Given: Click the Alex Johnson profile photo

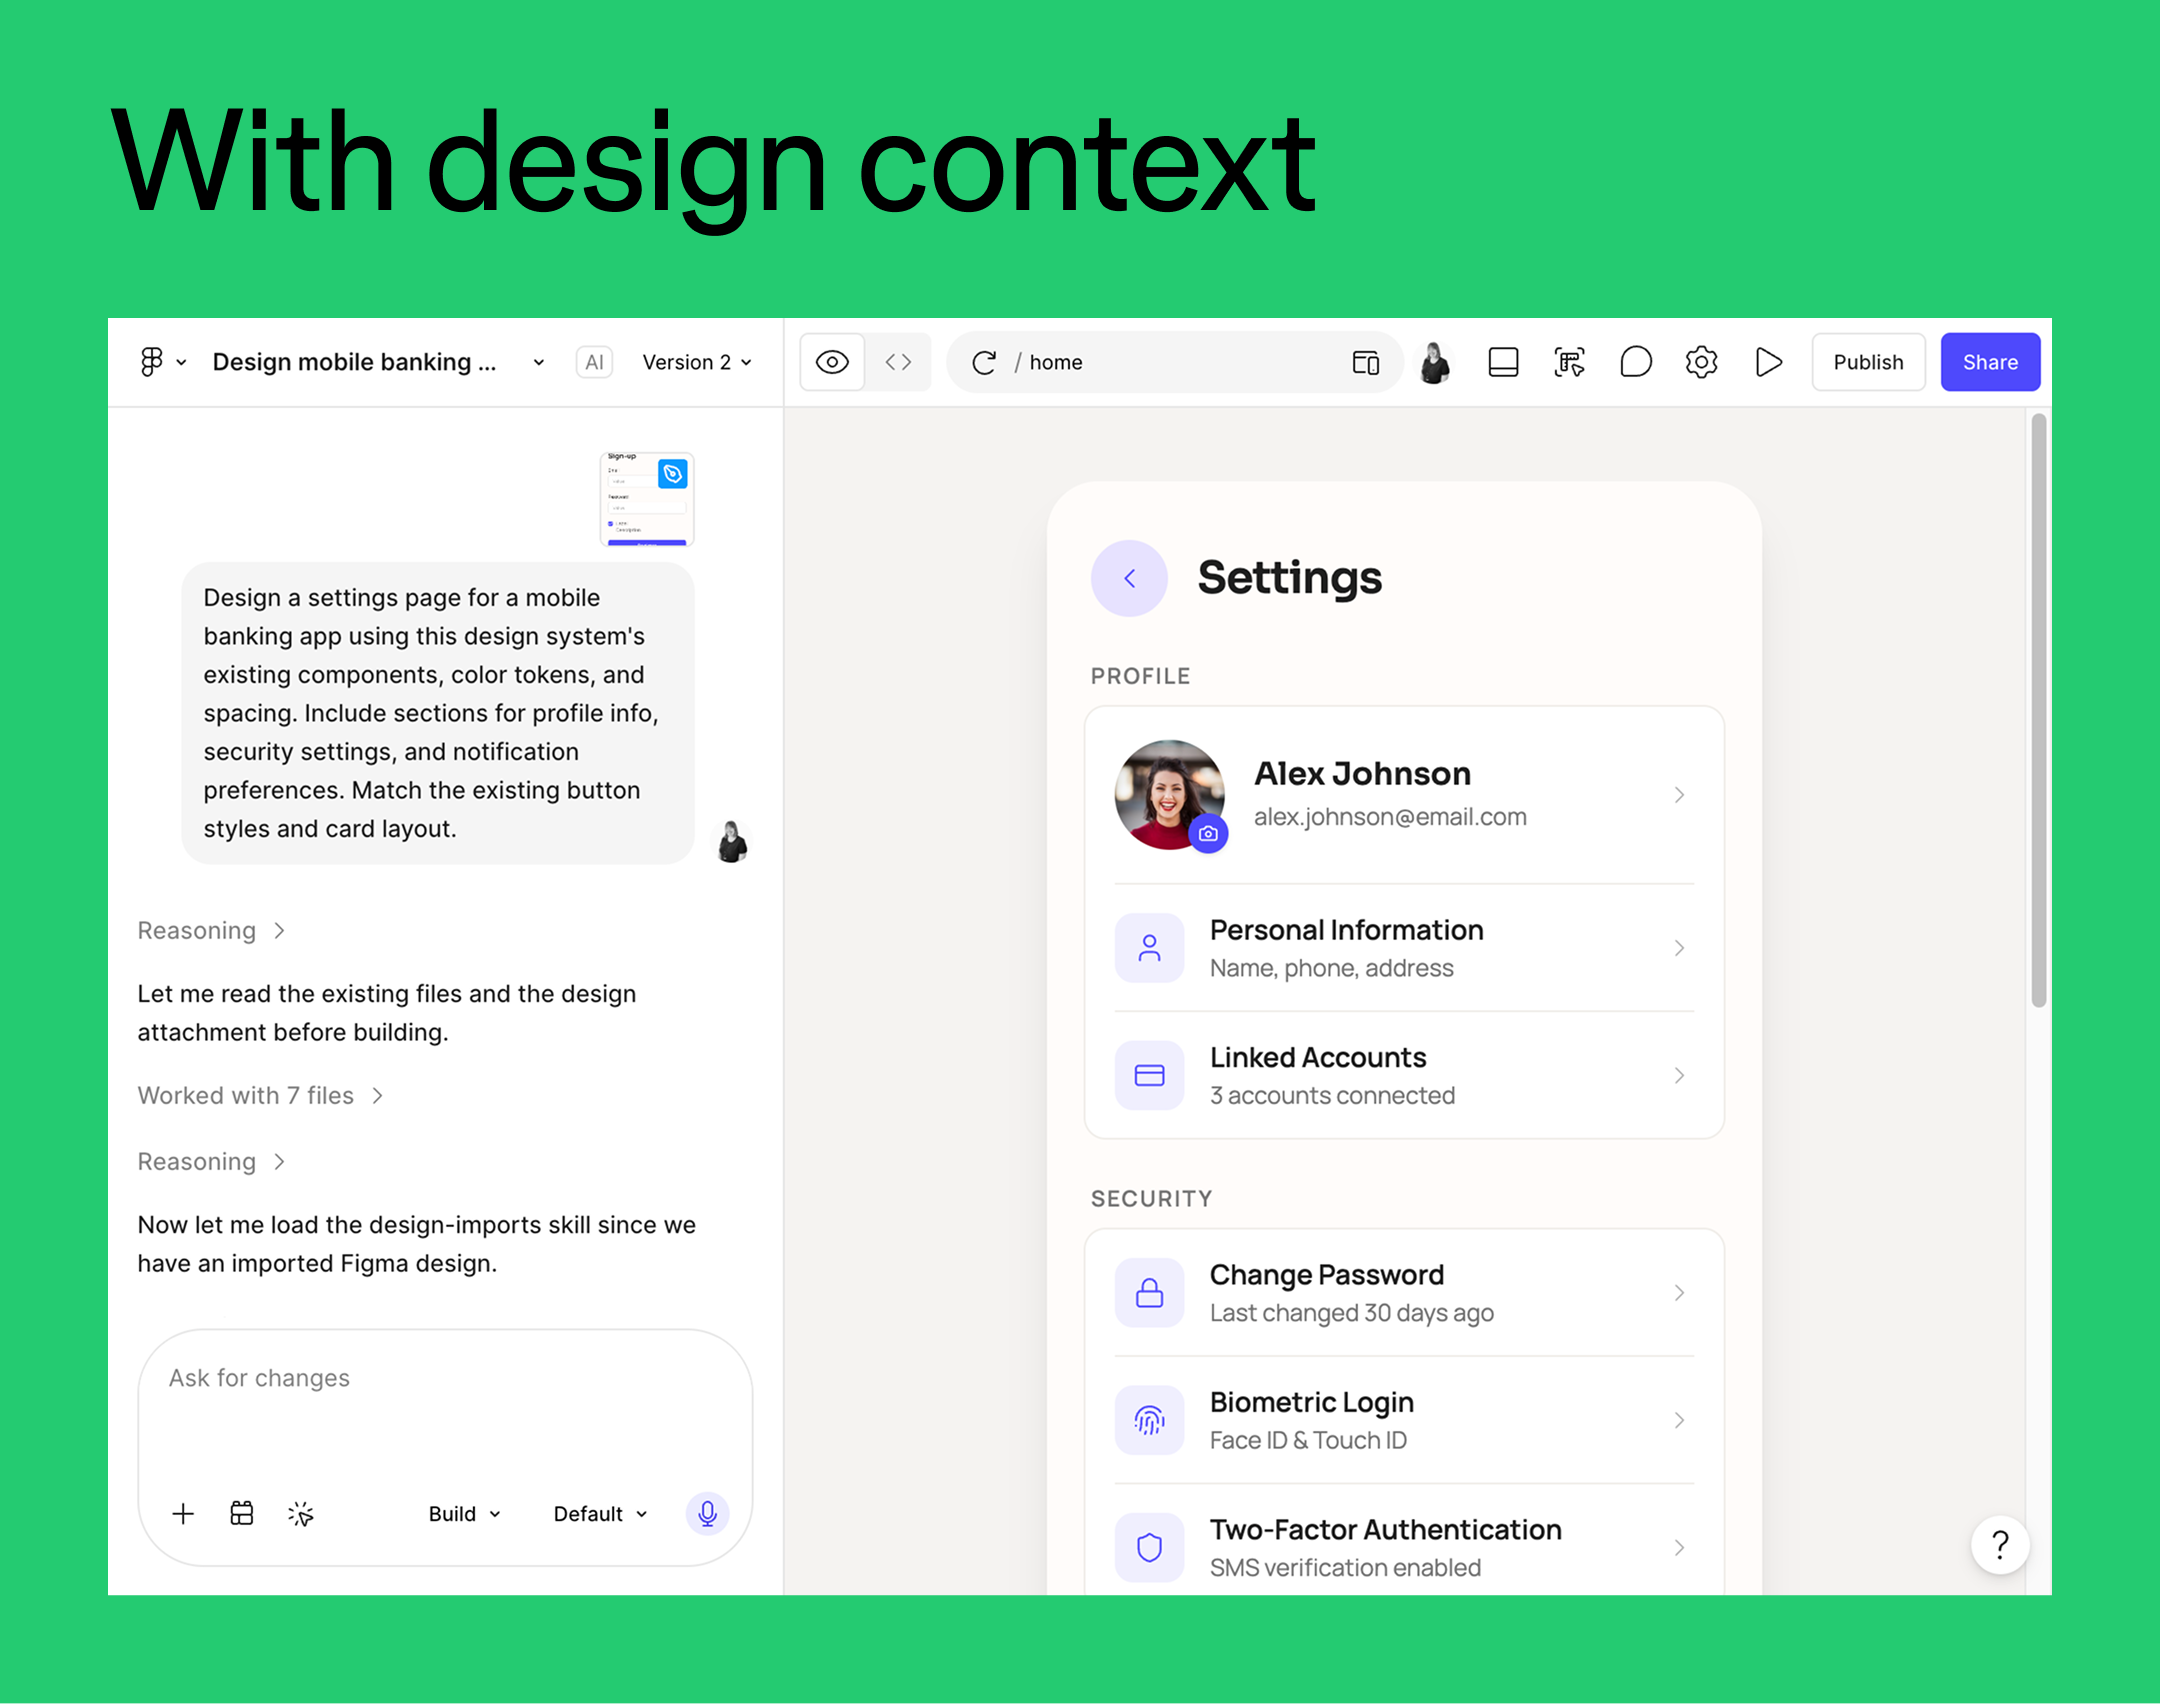Looking at the screenshot, I should [1169, 795].
